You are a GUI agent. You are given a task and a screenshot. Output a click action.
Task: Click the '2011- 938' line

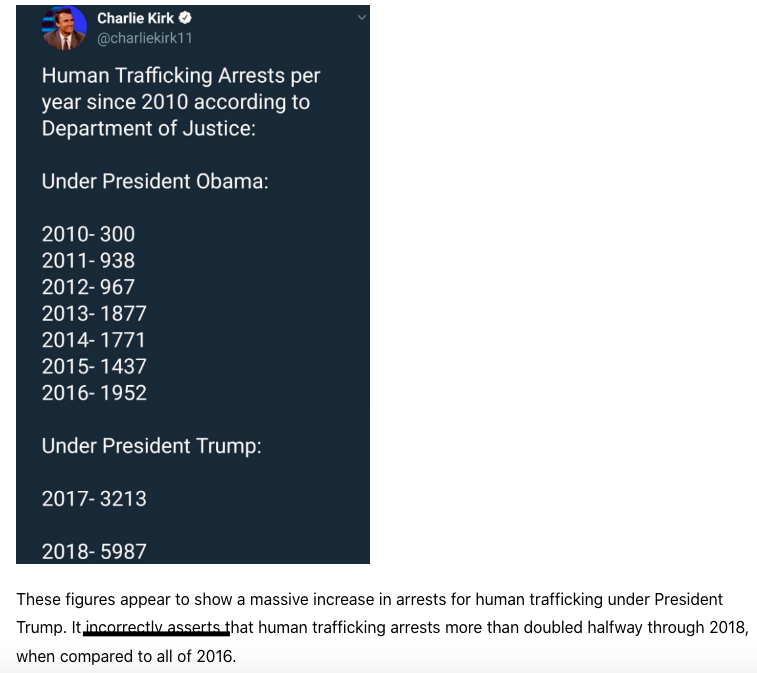point(88,261)
